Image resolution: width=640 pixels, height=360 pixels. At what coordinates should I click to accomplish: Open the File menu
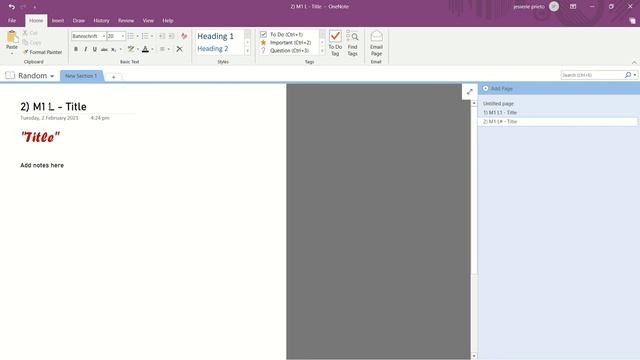click(12, 20)
